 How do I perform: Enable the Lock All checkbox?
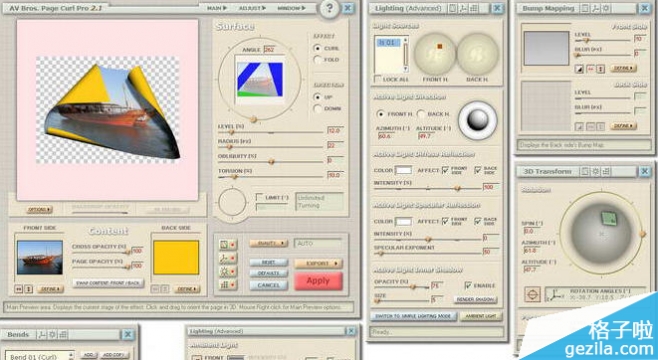point(378,79)
